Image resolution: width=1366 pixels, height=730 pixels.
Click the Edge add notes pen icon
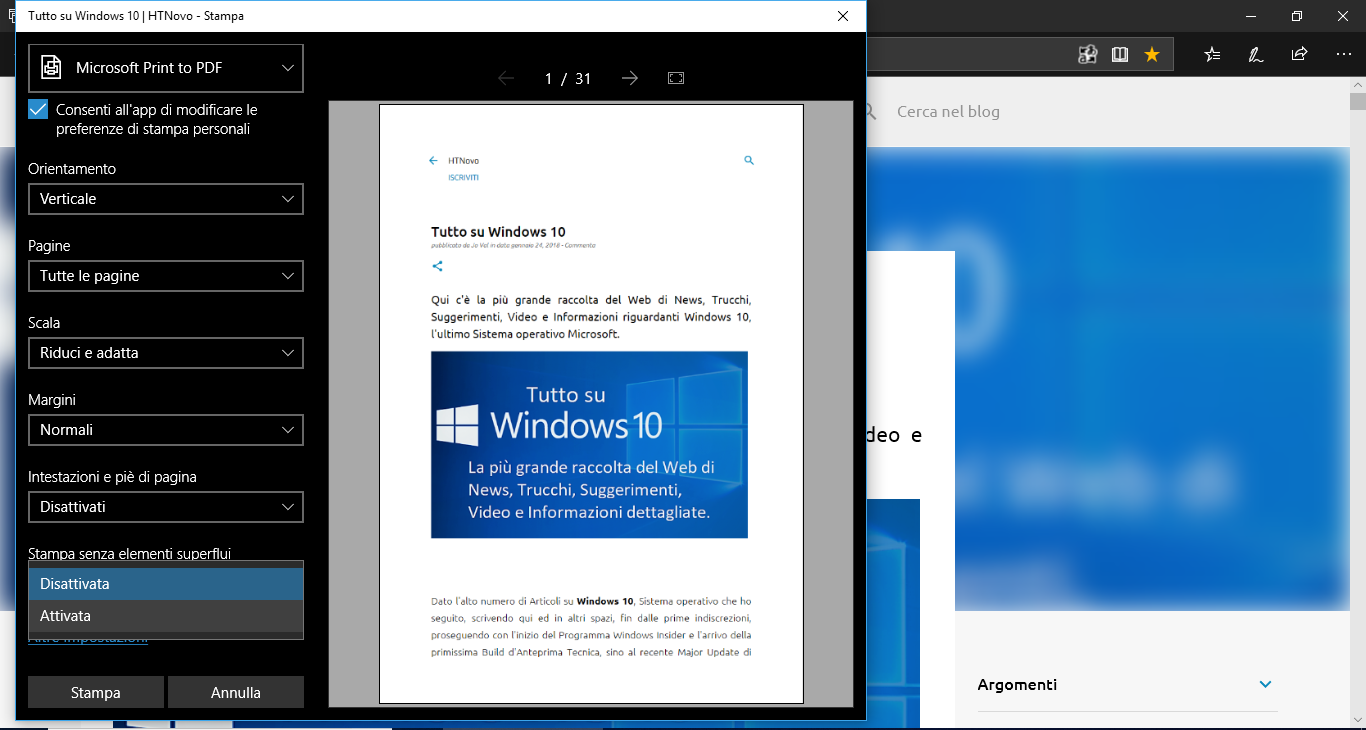point(1256,54)
